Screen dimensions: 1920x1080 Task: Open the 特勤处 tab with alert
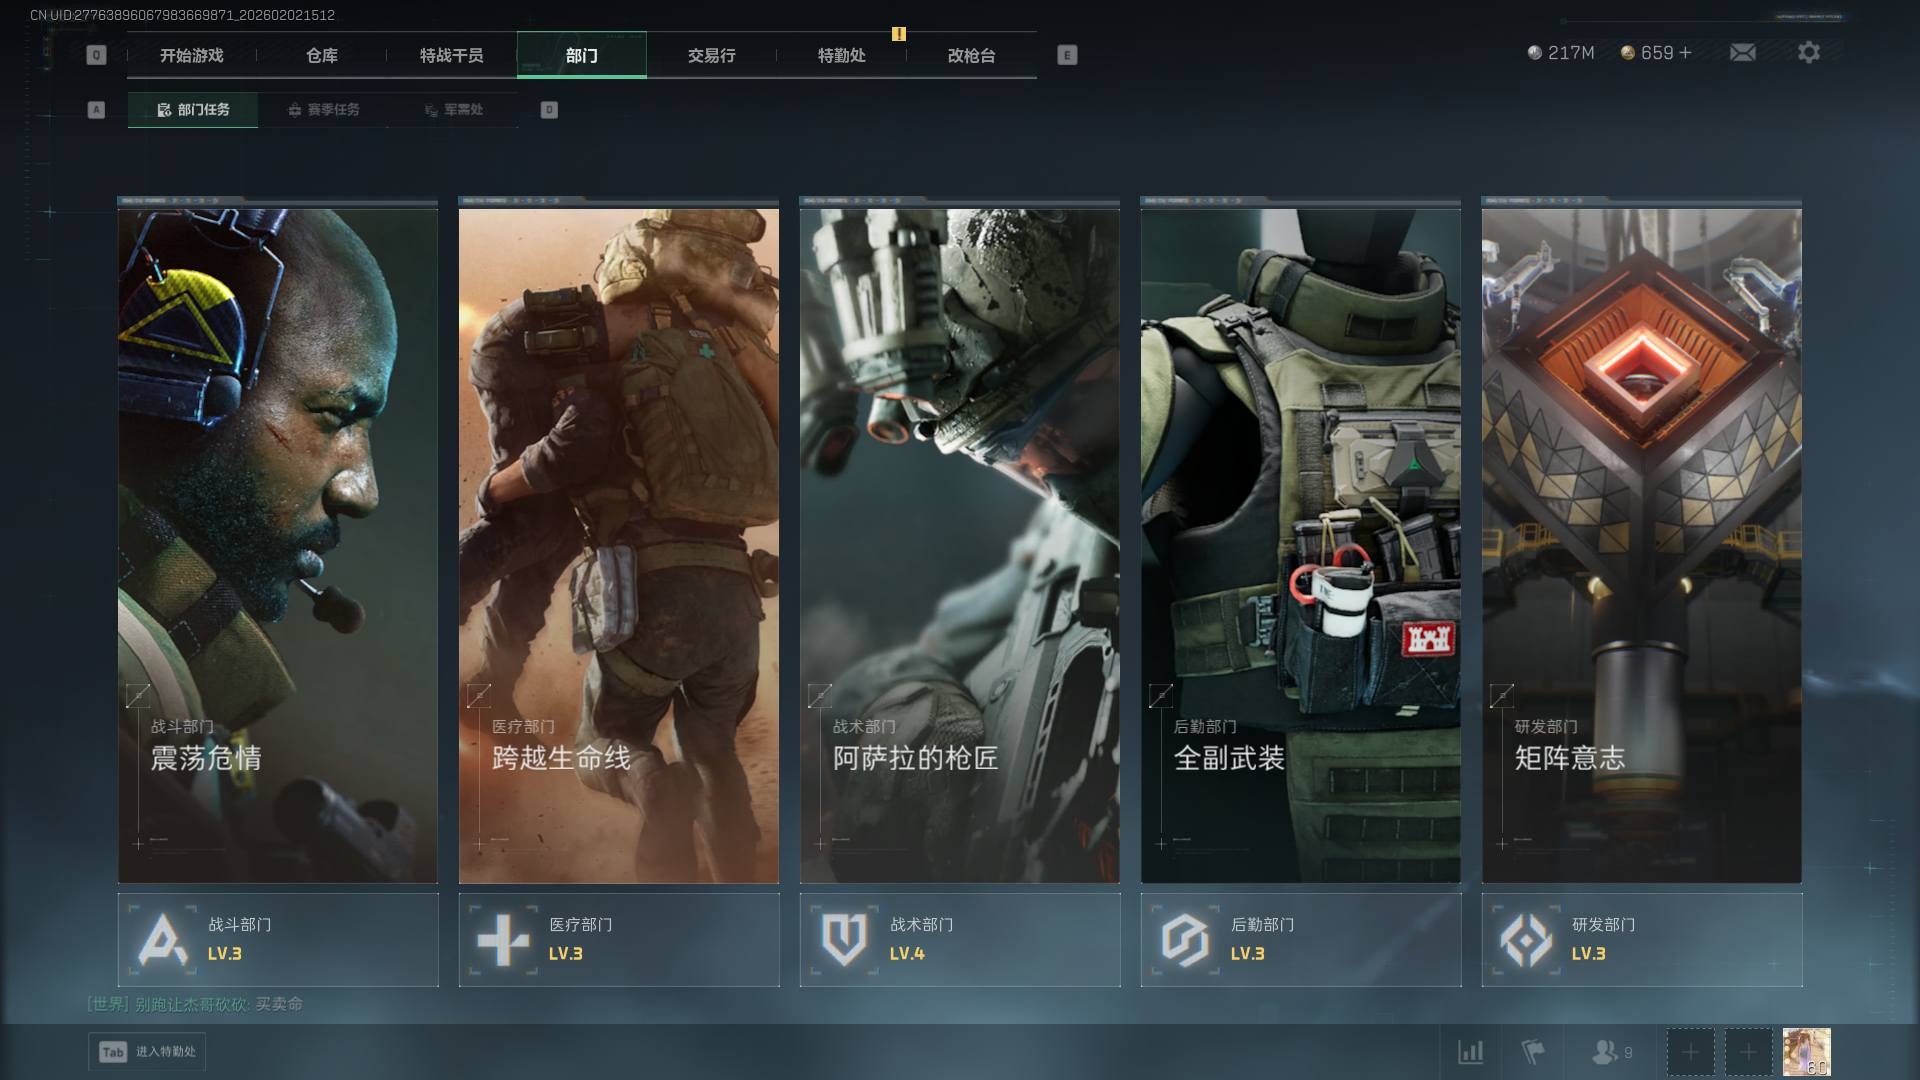pos(841,55)
